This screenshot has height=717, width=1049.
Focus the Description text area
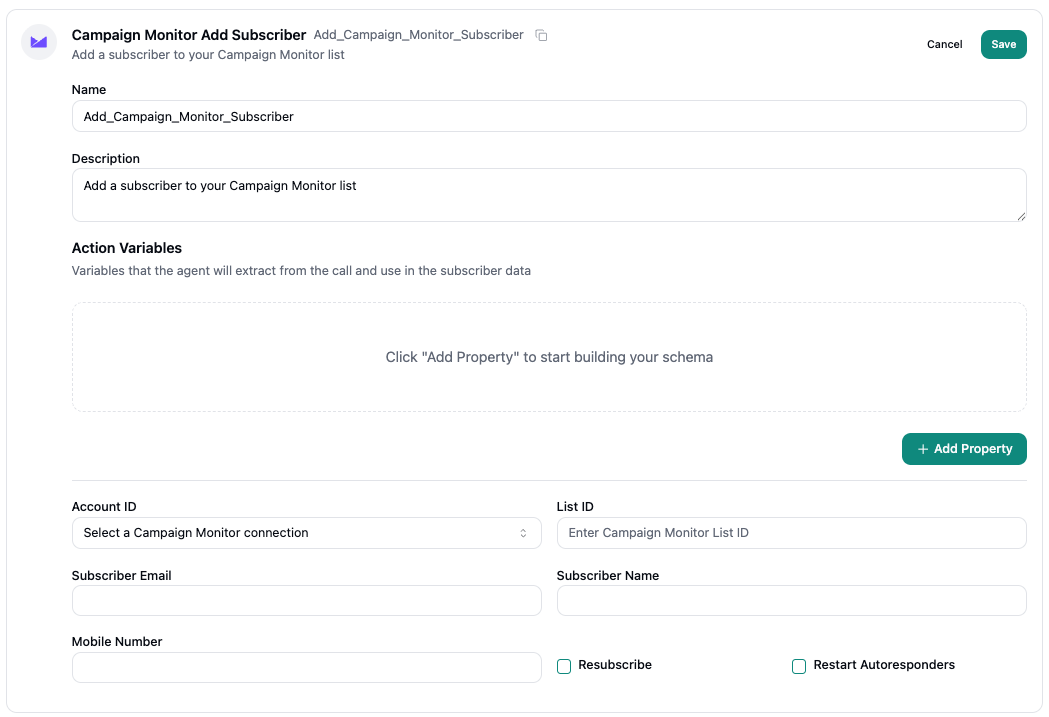[549, 195]
